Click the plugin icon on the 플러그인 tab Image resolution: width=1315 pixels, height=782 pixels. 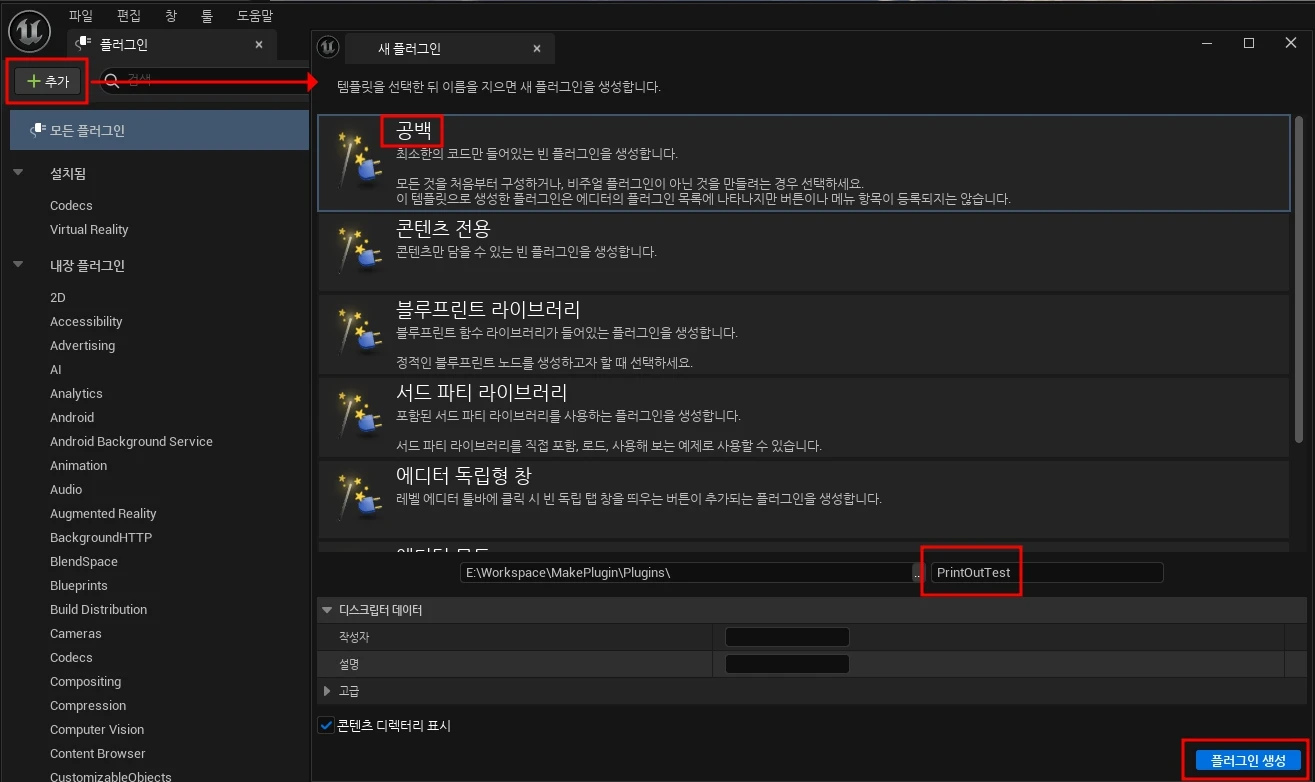(x=85, y=44)
